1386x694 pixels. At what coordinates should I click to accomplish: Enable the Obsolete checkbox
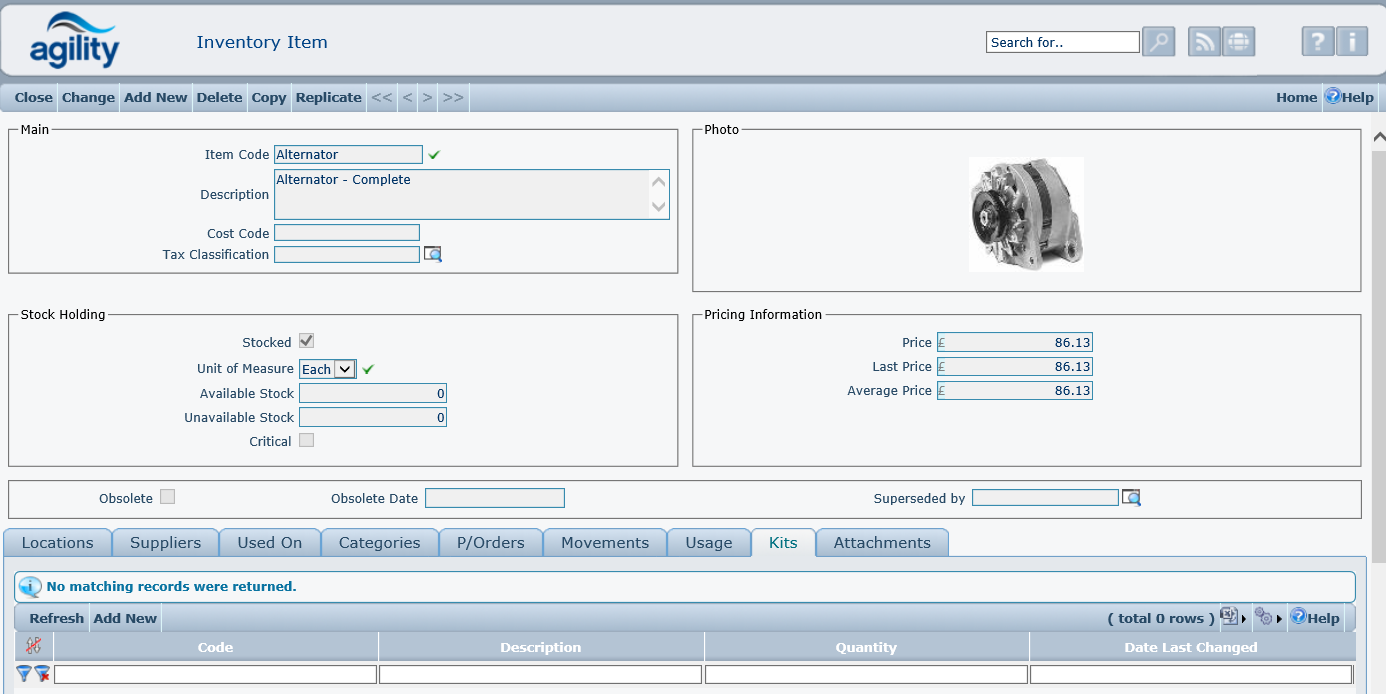point(167,497)
